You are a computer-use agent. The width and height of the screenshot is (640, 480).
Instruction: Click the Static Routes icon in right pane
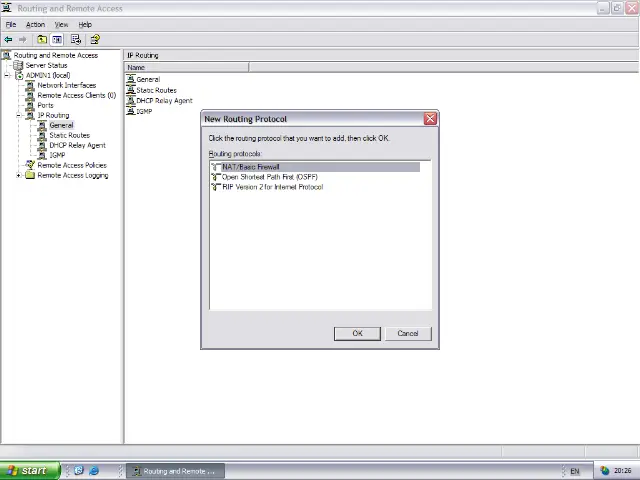(131, 90)
